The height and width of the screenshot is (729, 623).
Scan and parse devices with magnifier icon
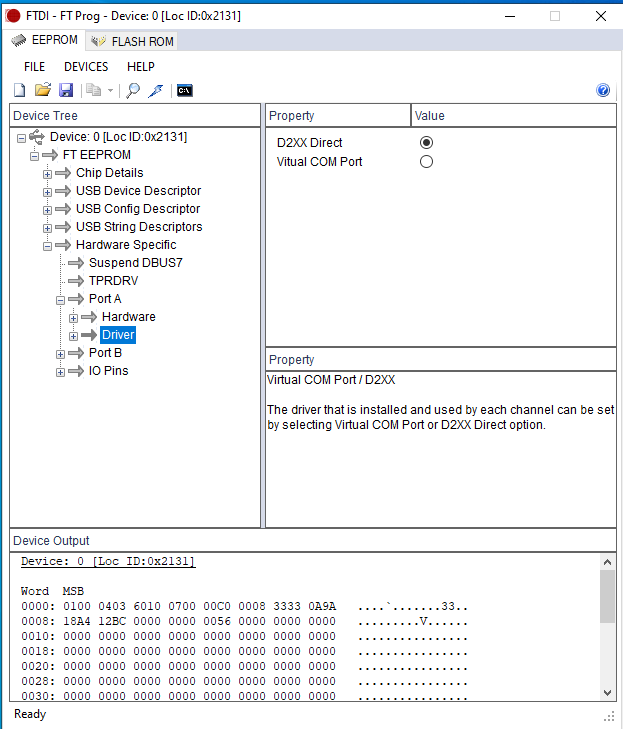(x=133, y=90)
